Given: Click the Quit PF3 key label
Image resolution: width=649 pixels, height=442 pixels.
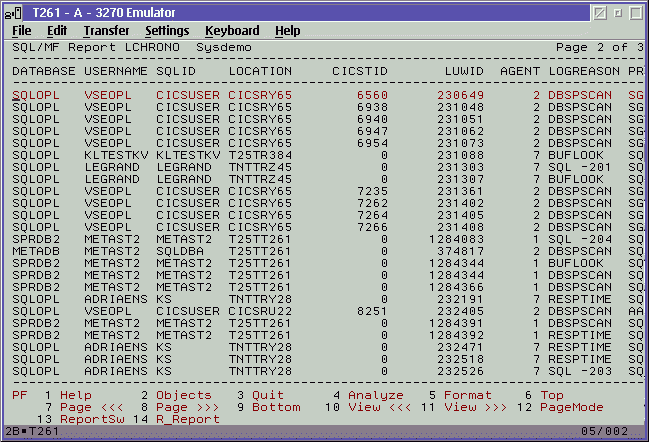Looking at the screenshot, I should click(x=268, y=395).
